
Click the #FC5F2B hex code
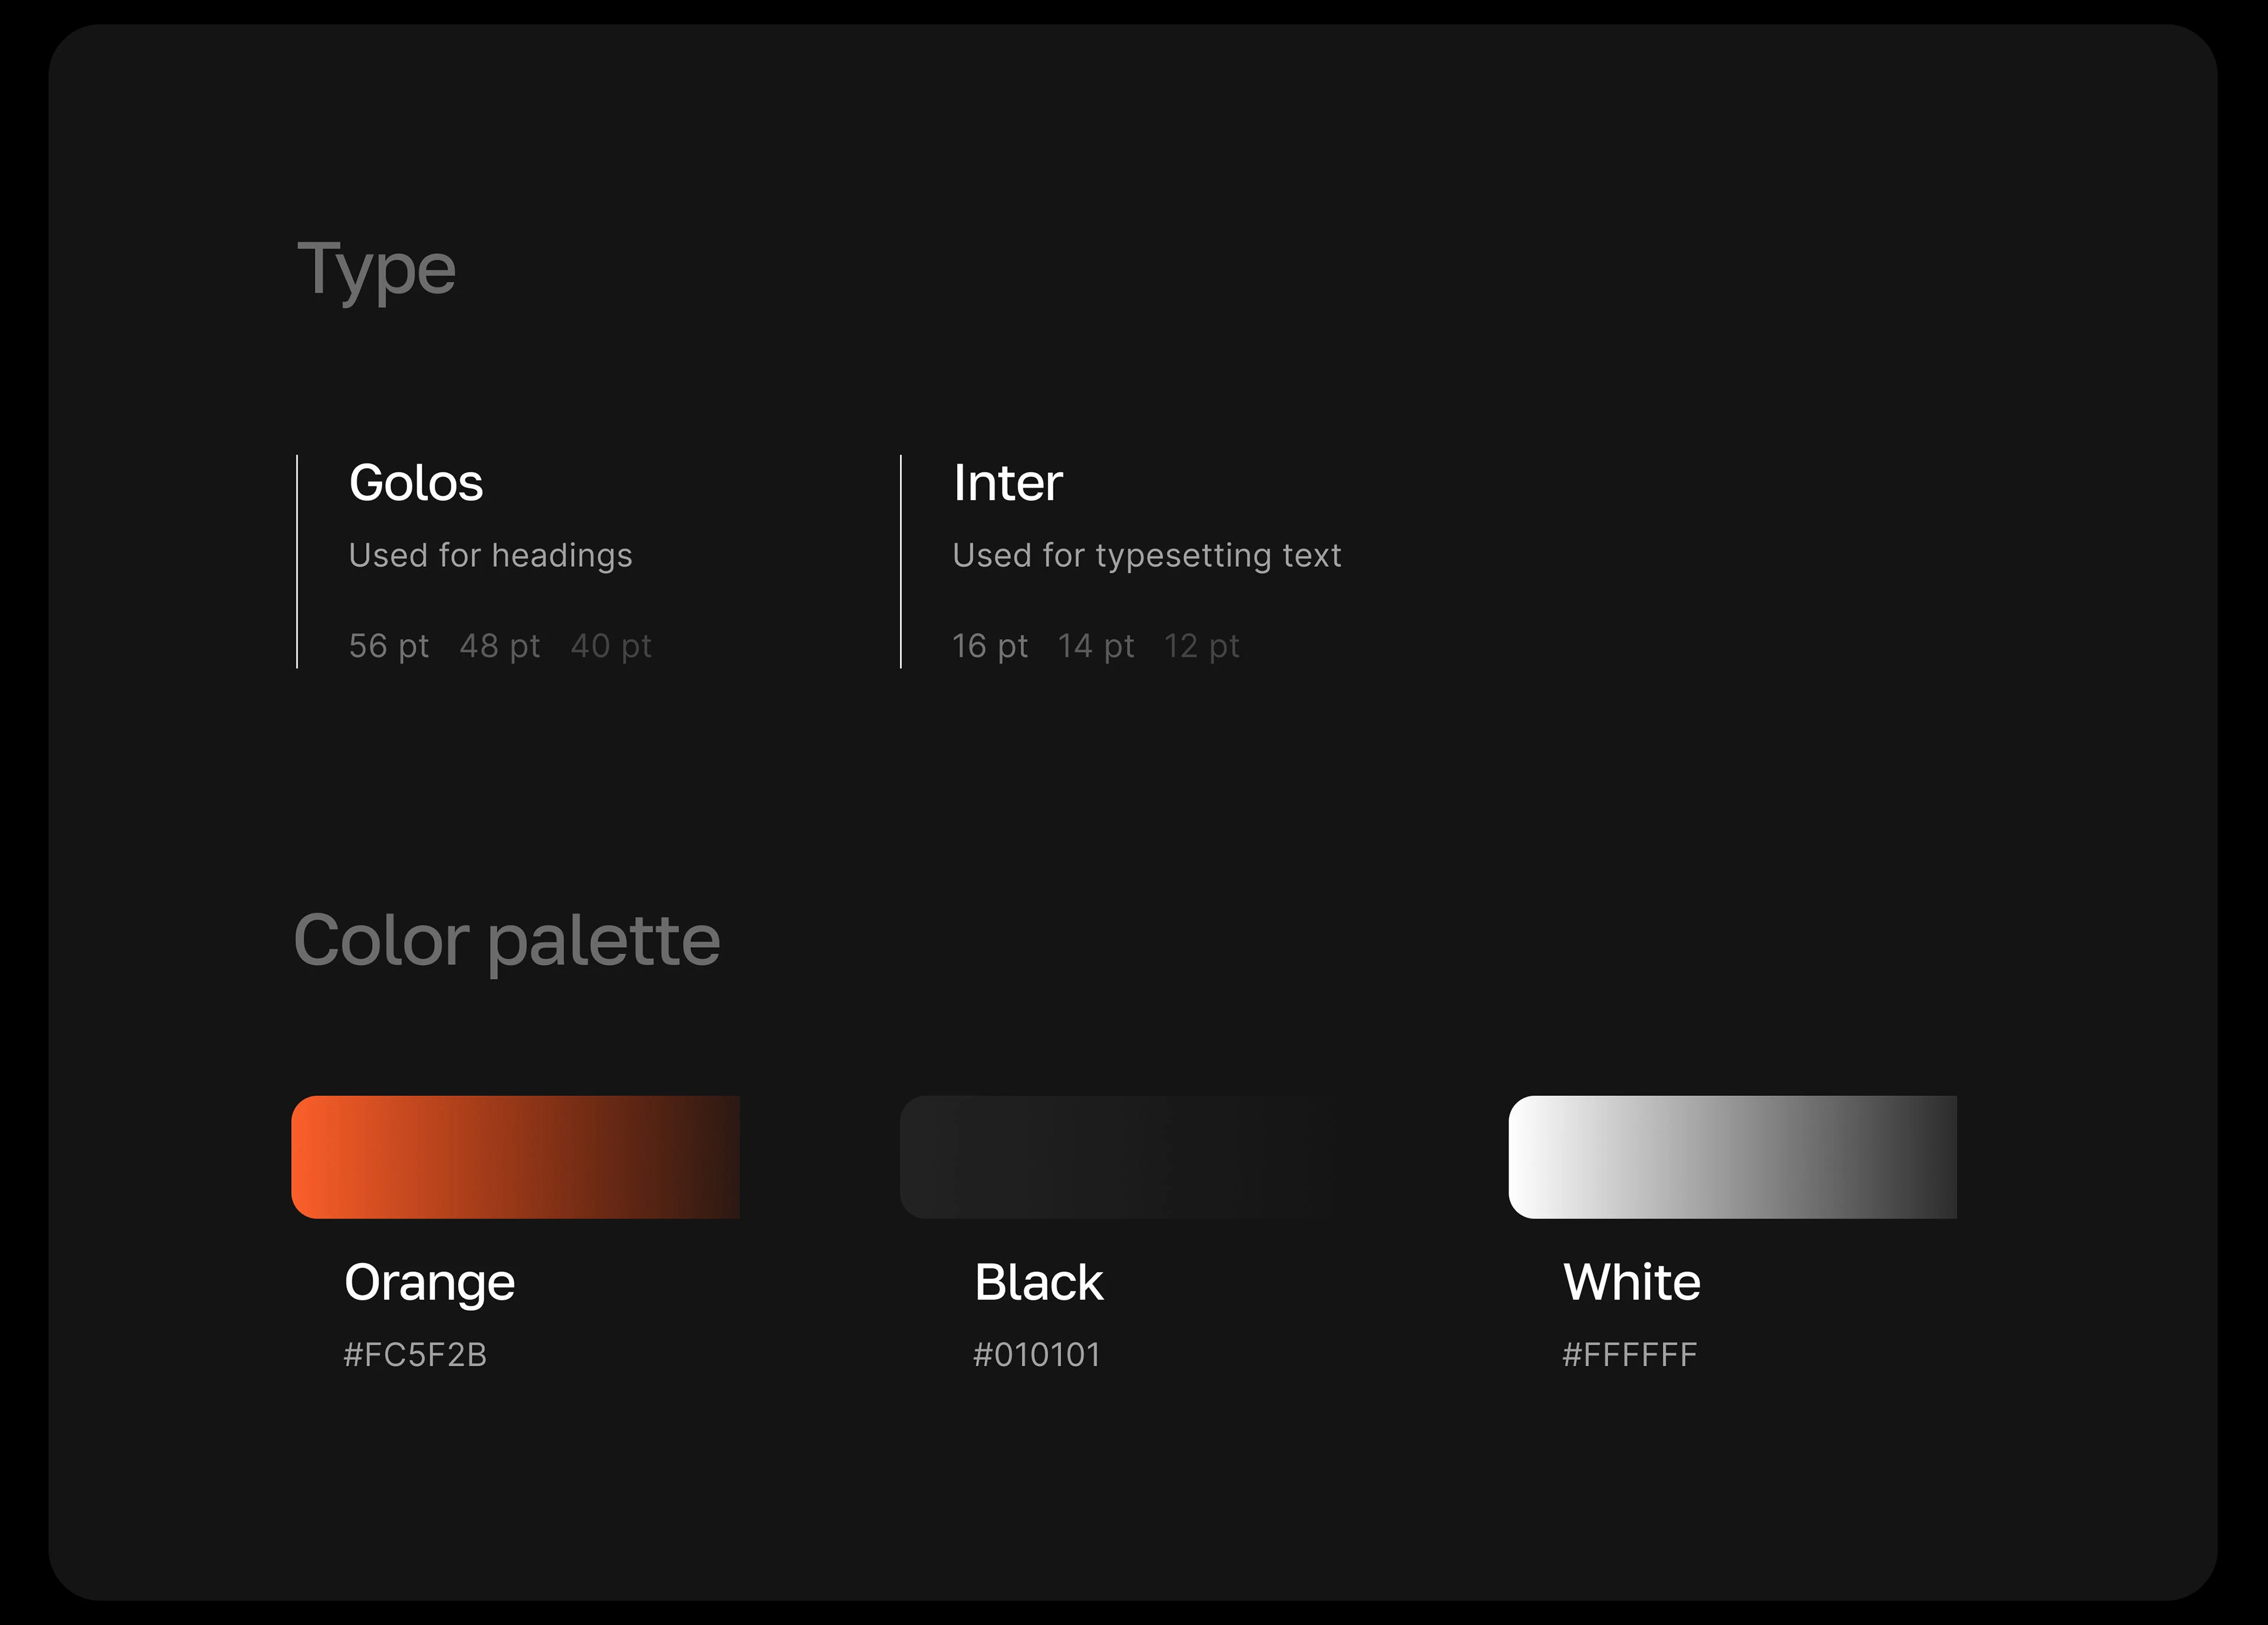(415, 1355)
